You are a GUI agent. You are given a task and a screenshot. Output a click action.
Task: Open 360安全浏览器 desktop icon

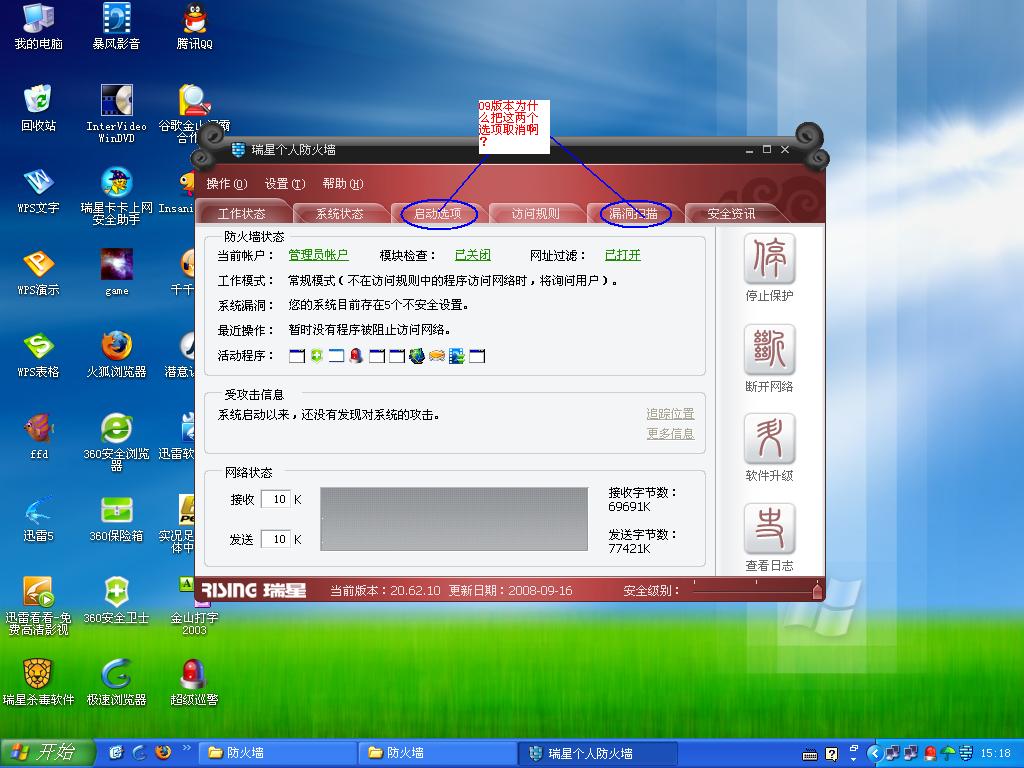pos(116,442)
